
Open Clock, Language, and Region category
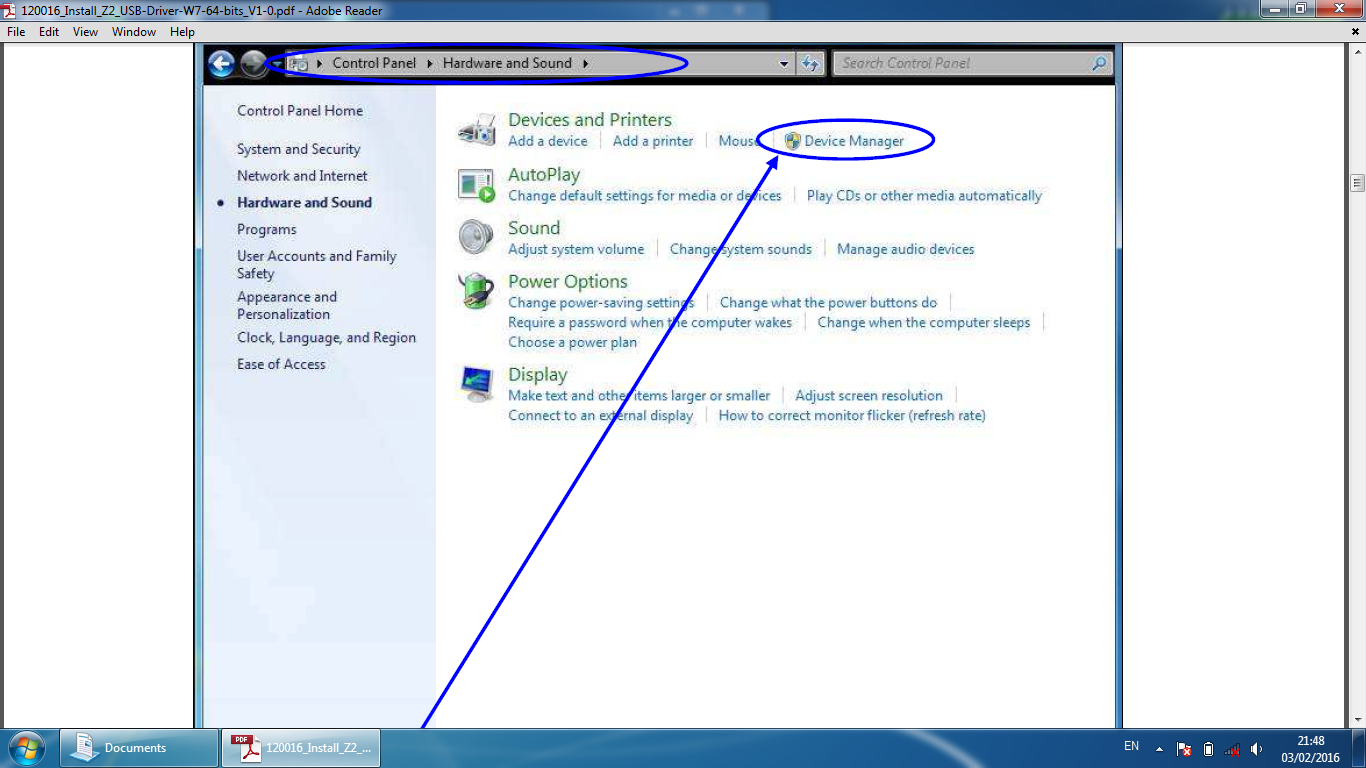pyautogui.click(x=326, y=338)
